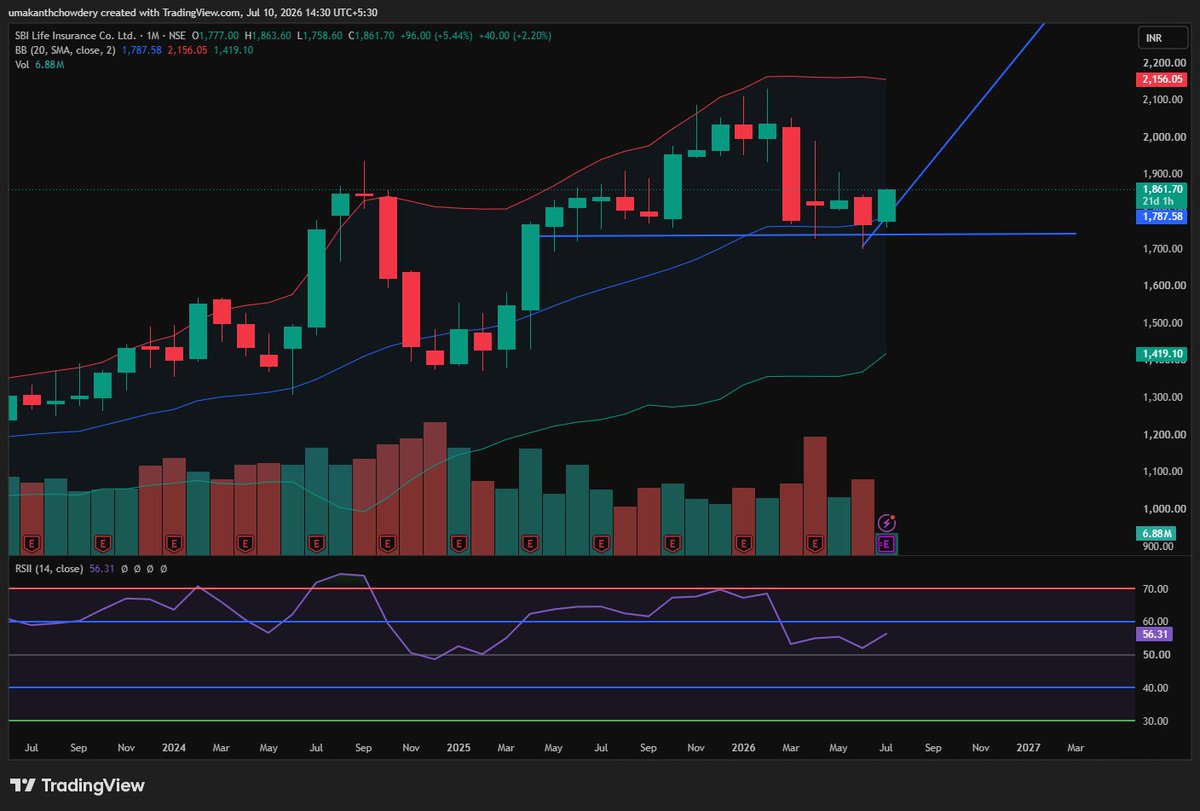Viewport: 1200px width, 811px height.
Task: Open the January 2026 earnings marker
Action: click(744, 543)
